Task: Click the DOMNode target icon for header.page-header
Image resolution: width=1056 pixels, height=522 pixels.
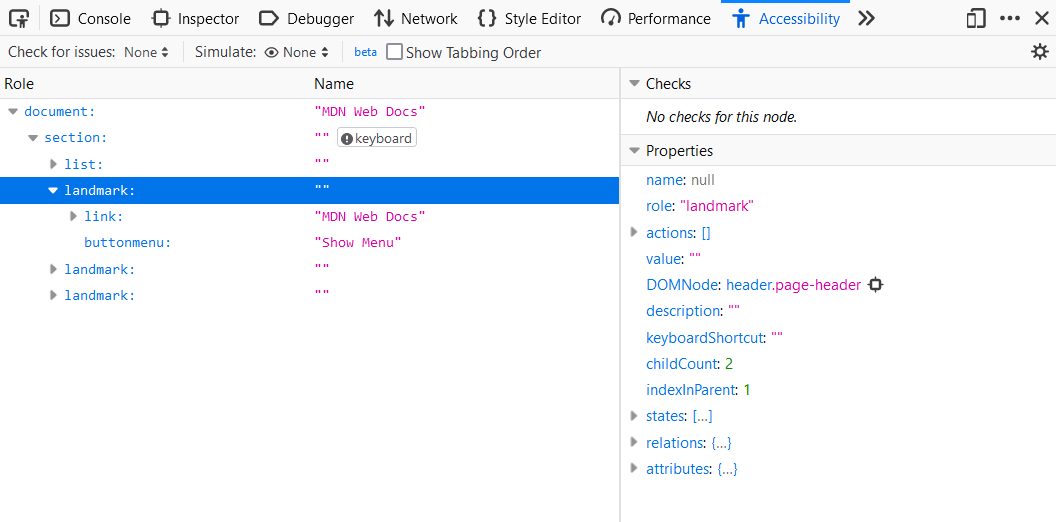Action: [876, 285]
